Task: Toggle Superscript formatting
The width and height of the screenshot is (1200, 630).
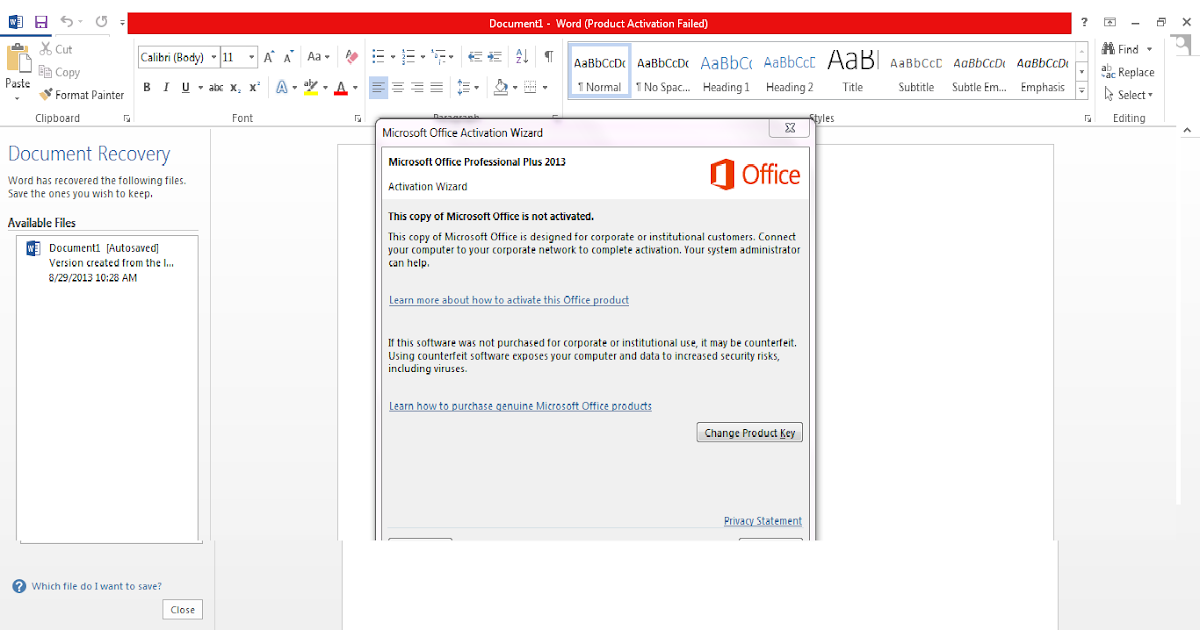Action: 254,88
